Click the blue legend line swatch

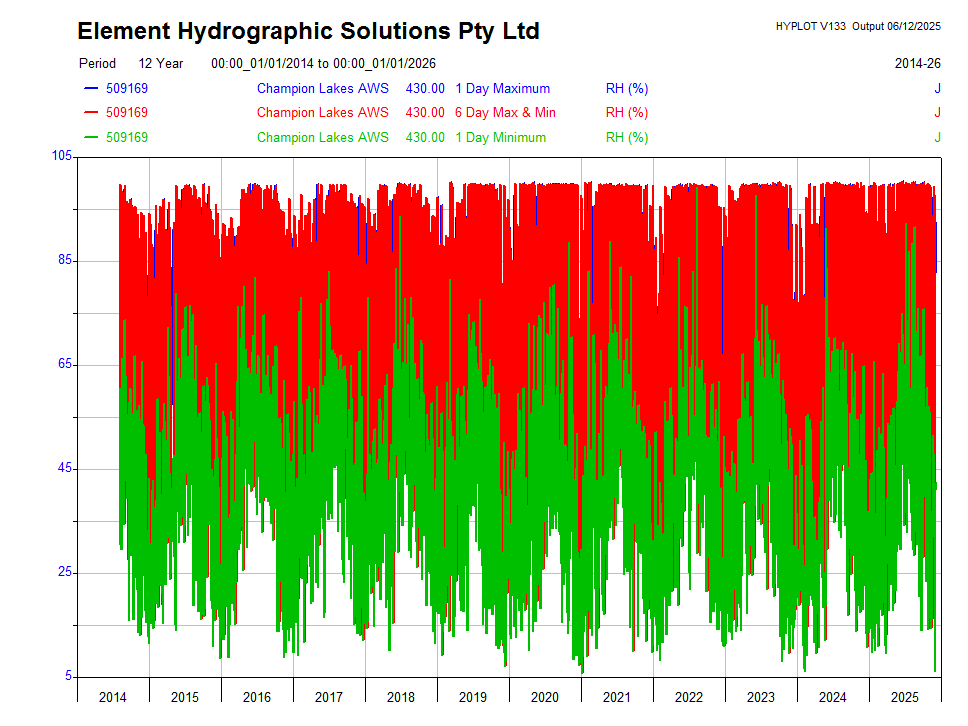91,89
